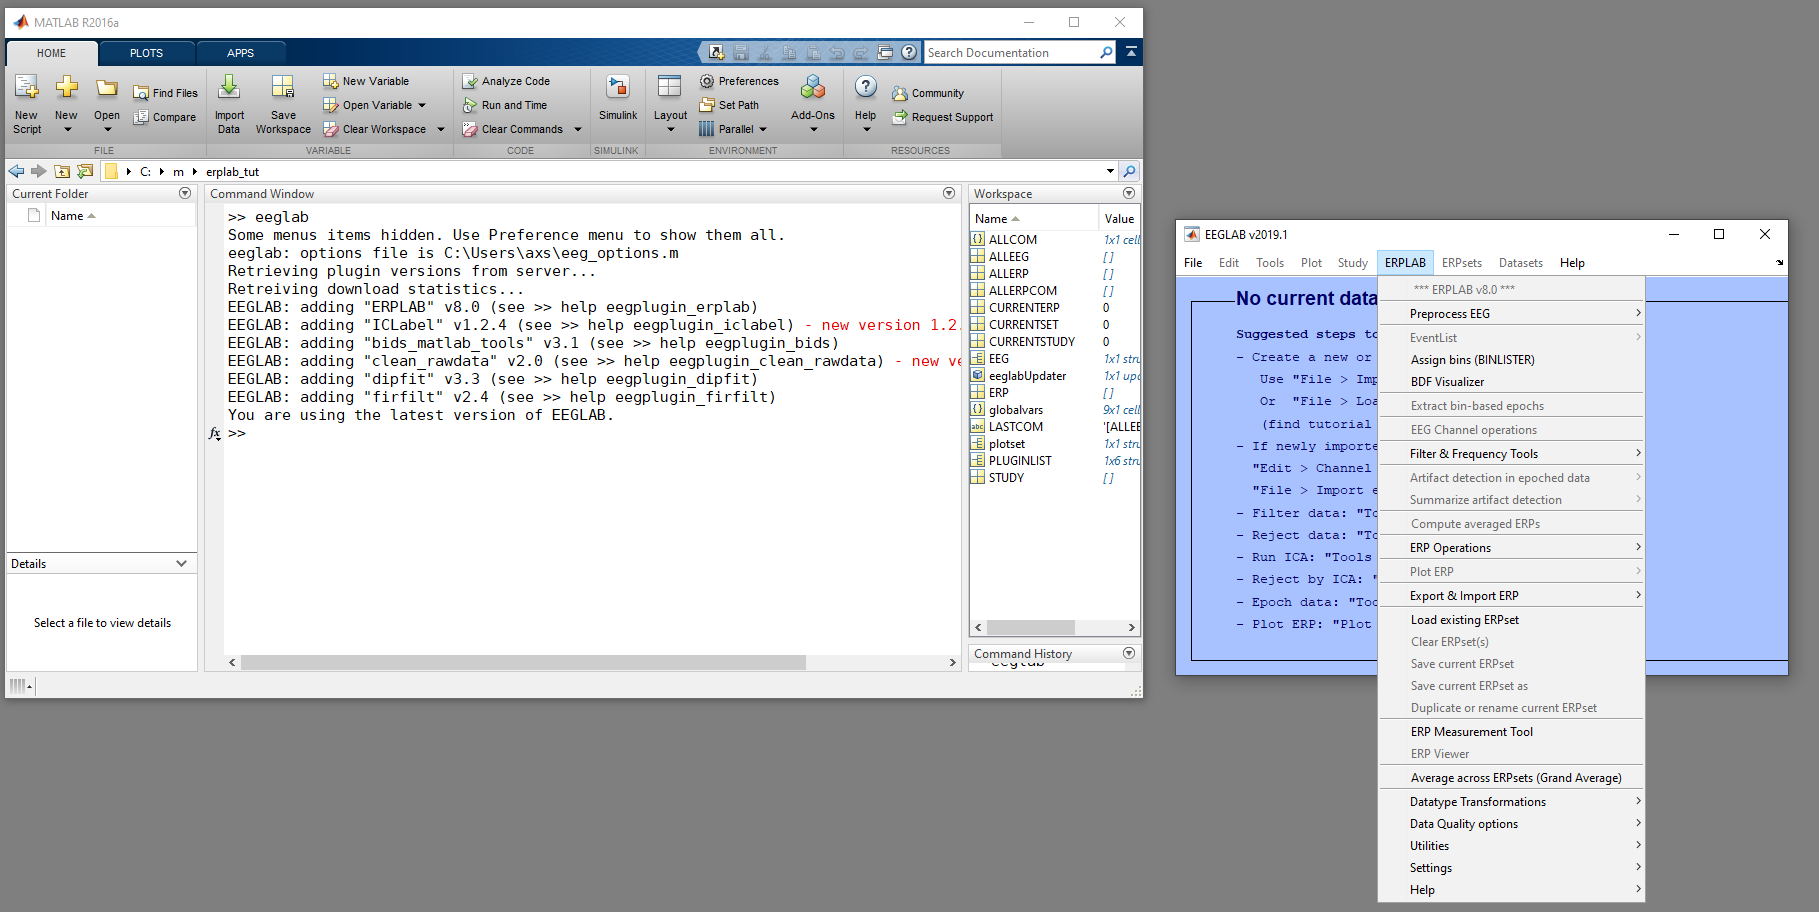Select Preprocess EEG in ERPLAB menu
The image size is (1819, 912).
coord(1512,314)
